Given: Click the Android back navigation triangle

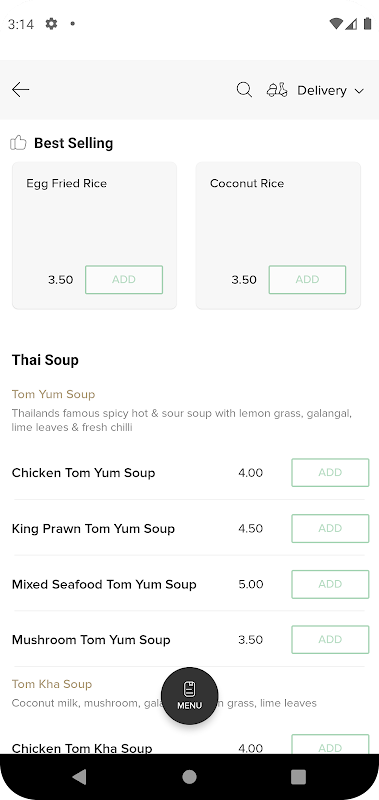Looking at the screenshot, I should pyautogui.click(x=80, y=777).
